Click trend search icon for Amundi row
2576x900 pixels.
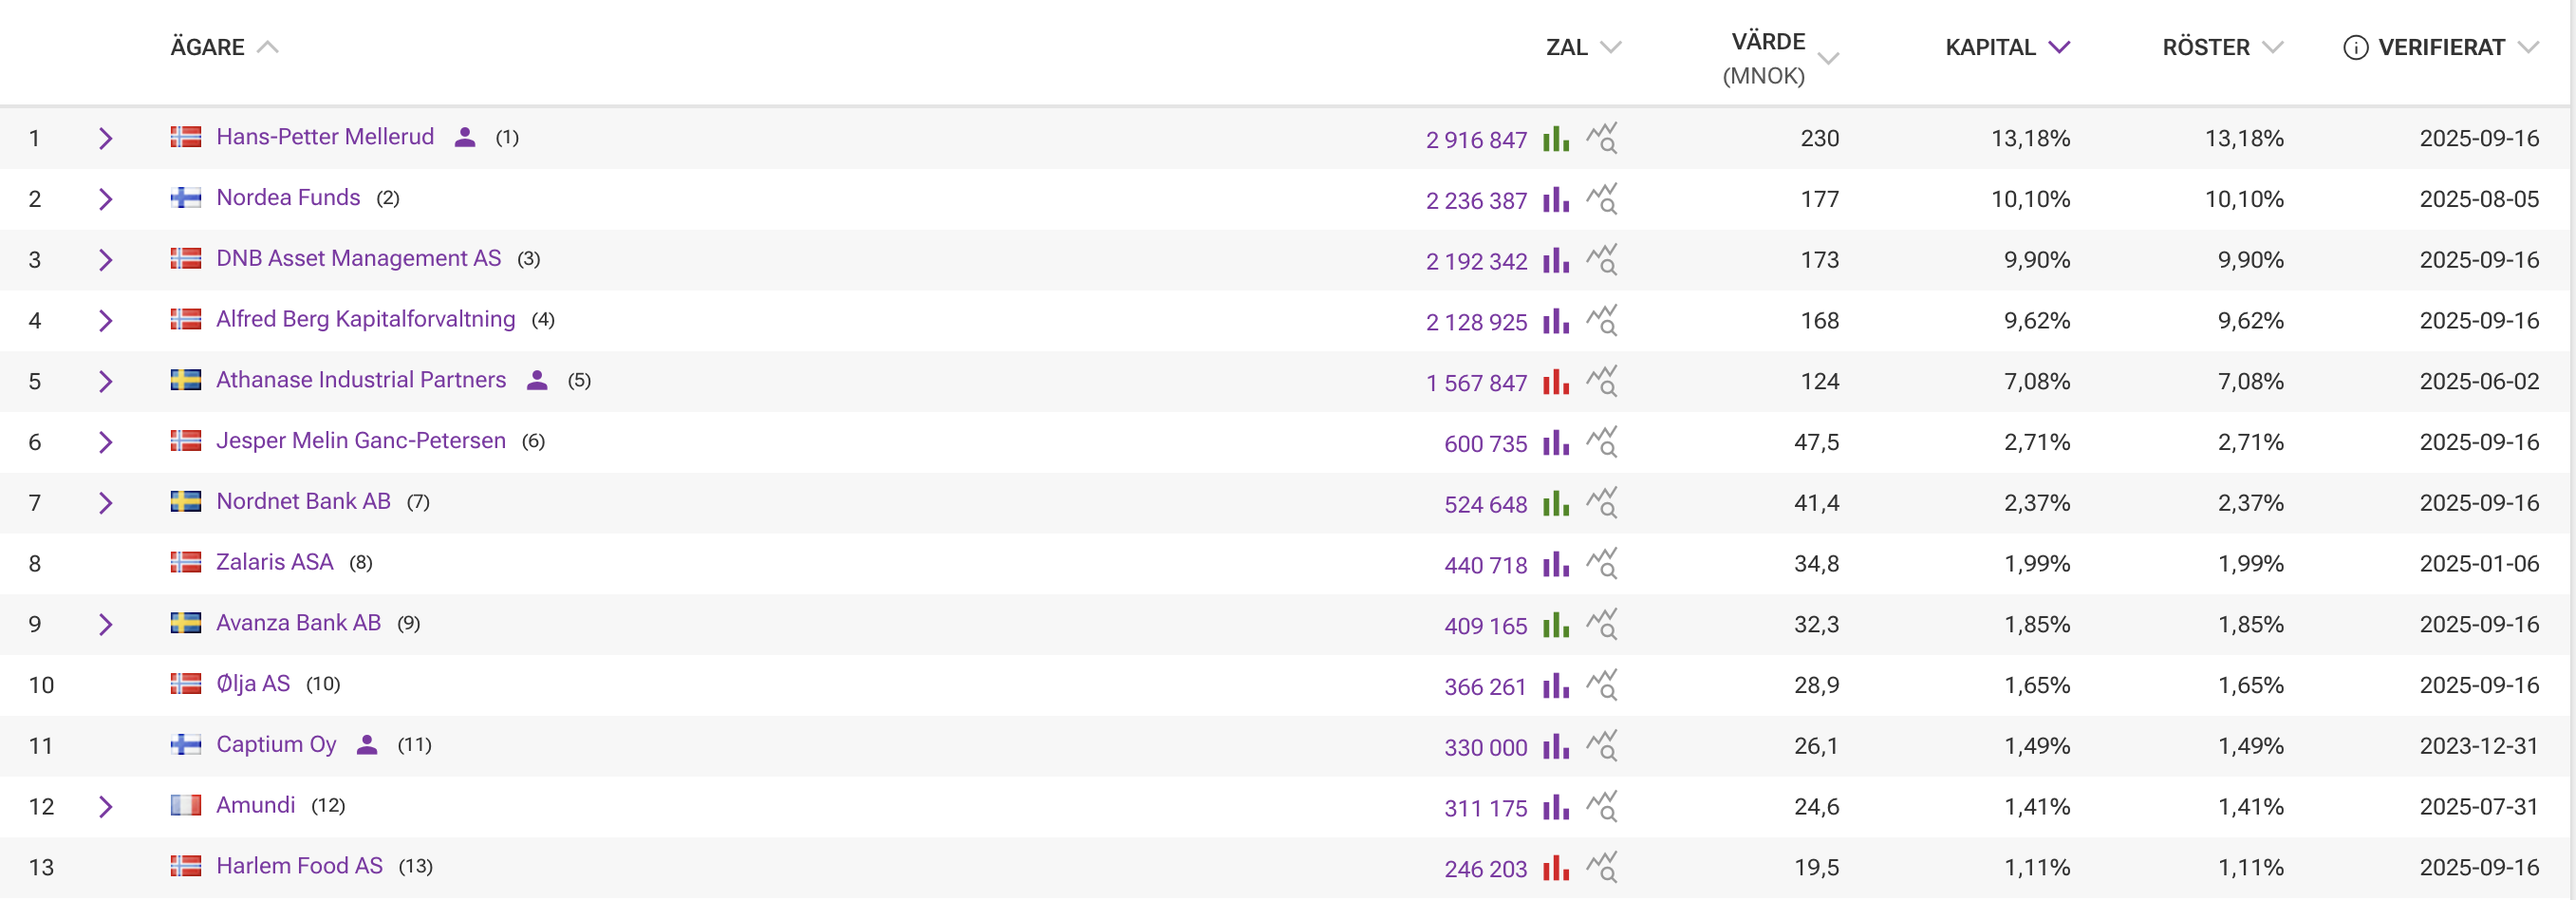coord(1602,807)
